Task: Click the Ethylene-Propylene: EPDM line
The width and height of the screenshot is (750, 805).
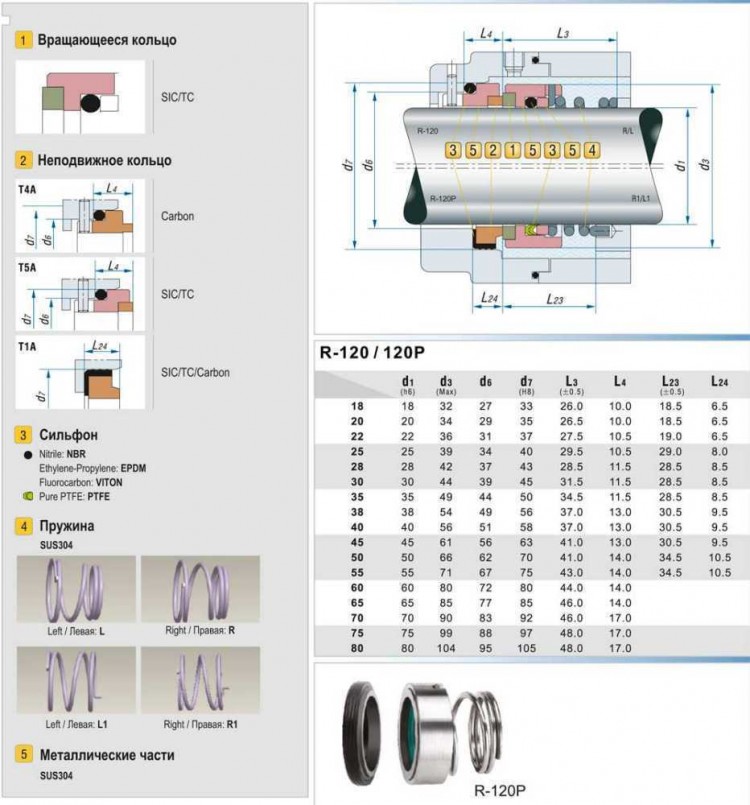Action: (92, 468)
